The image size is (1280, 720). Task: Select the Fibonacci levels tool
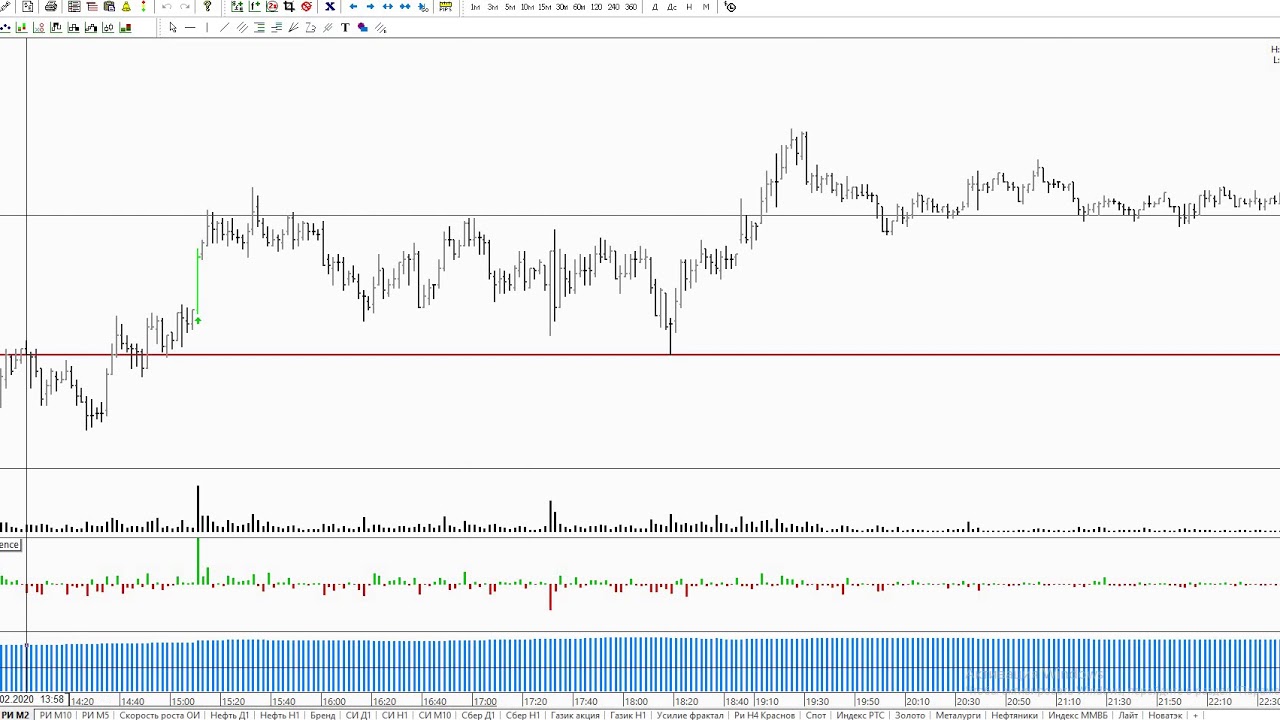[x=259, y=27]
